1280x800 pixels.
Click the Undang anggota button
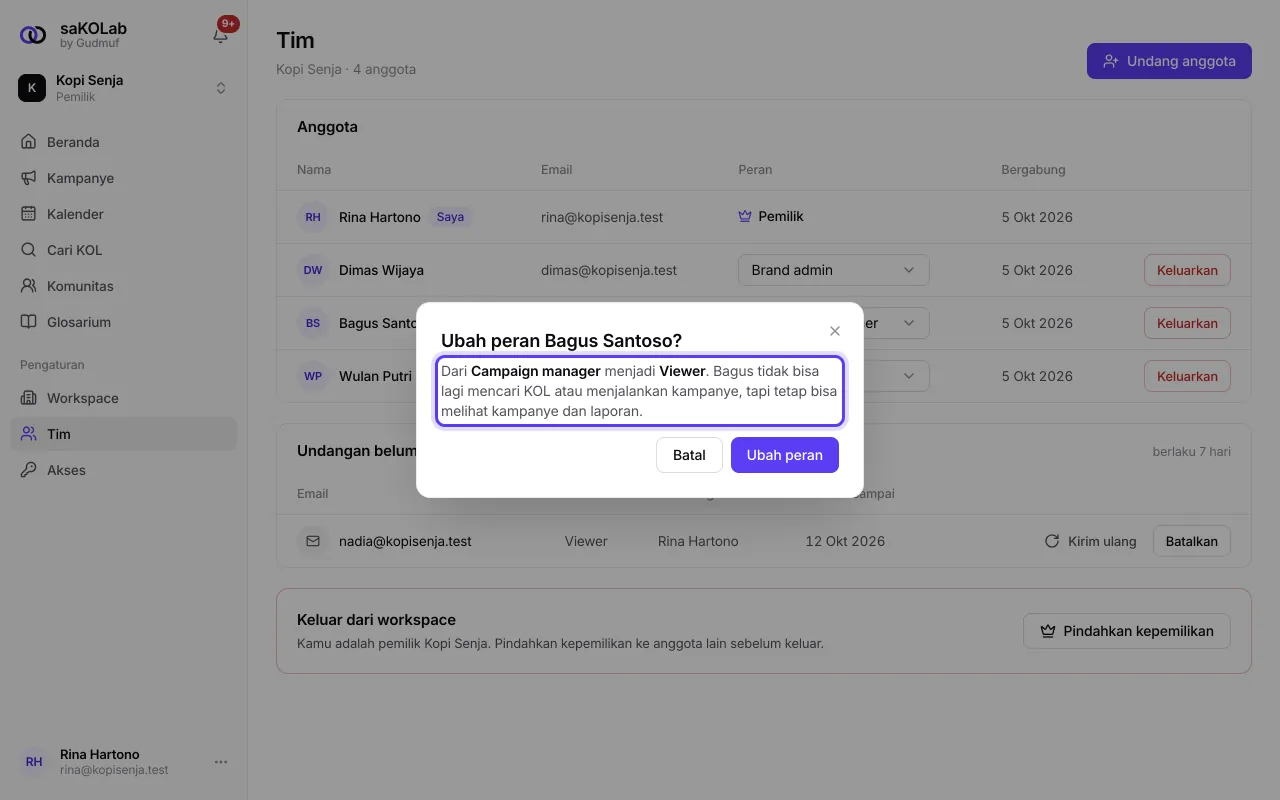pos(1169,61)
